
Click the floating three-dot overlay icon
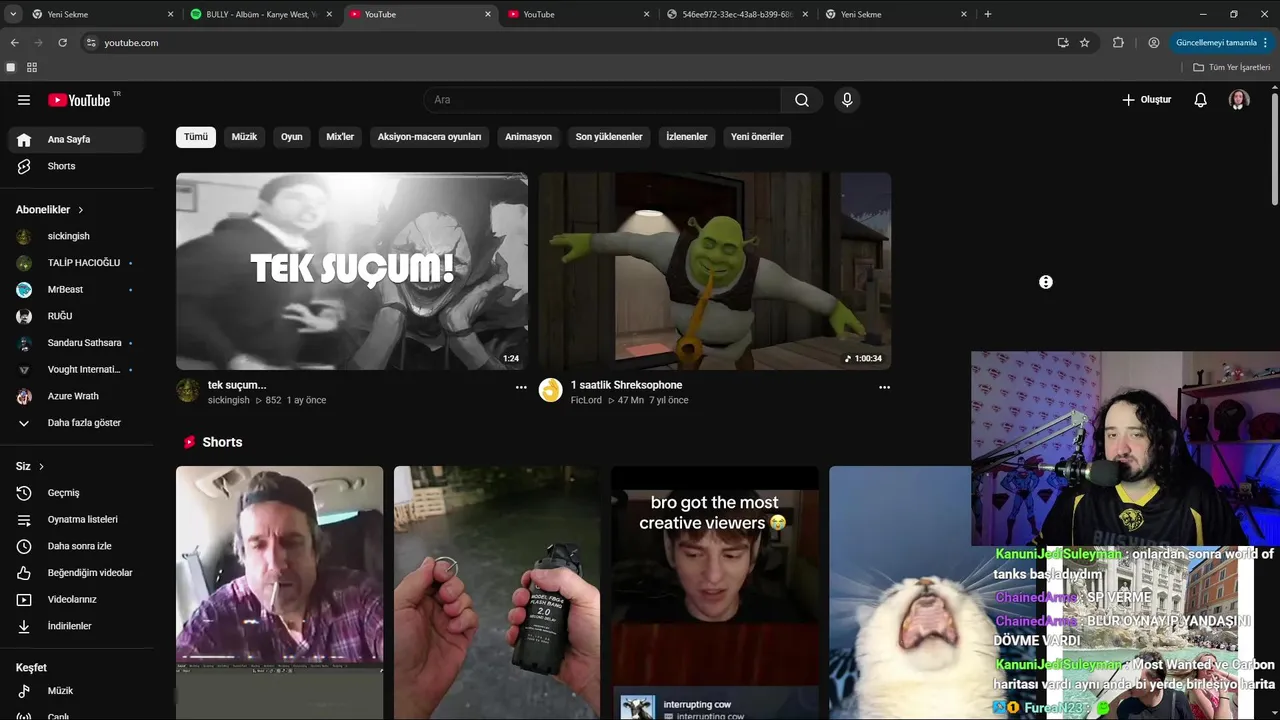1046,282
